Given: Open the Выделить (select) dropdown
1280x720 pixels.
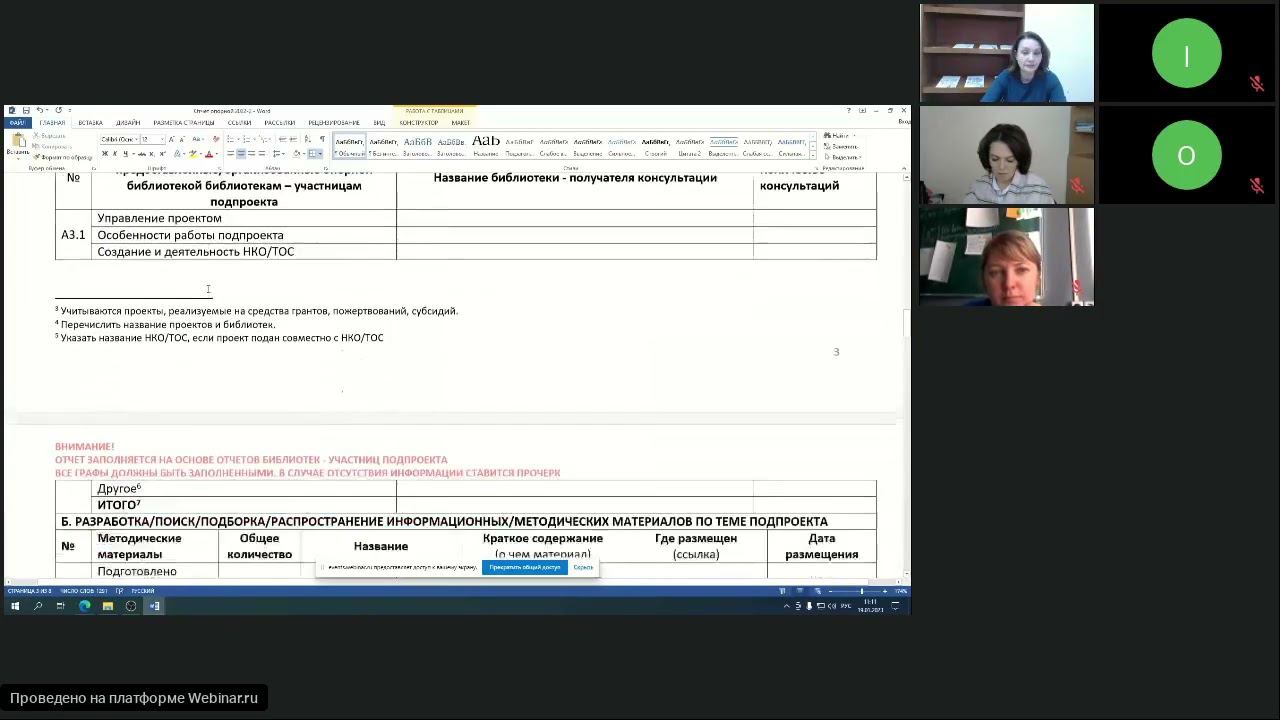Looking at the screenshot, I should pos(842,157).
